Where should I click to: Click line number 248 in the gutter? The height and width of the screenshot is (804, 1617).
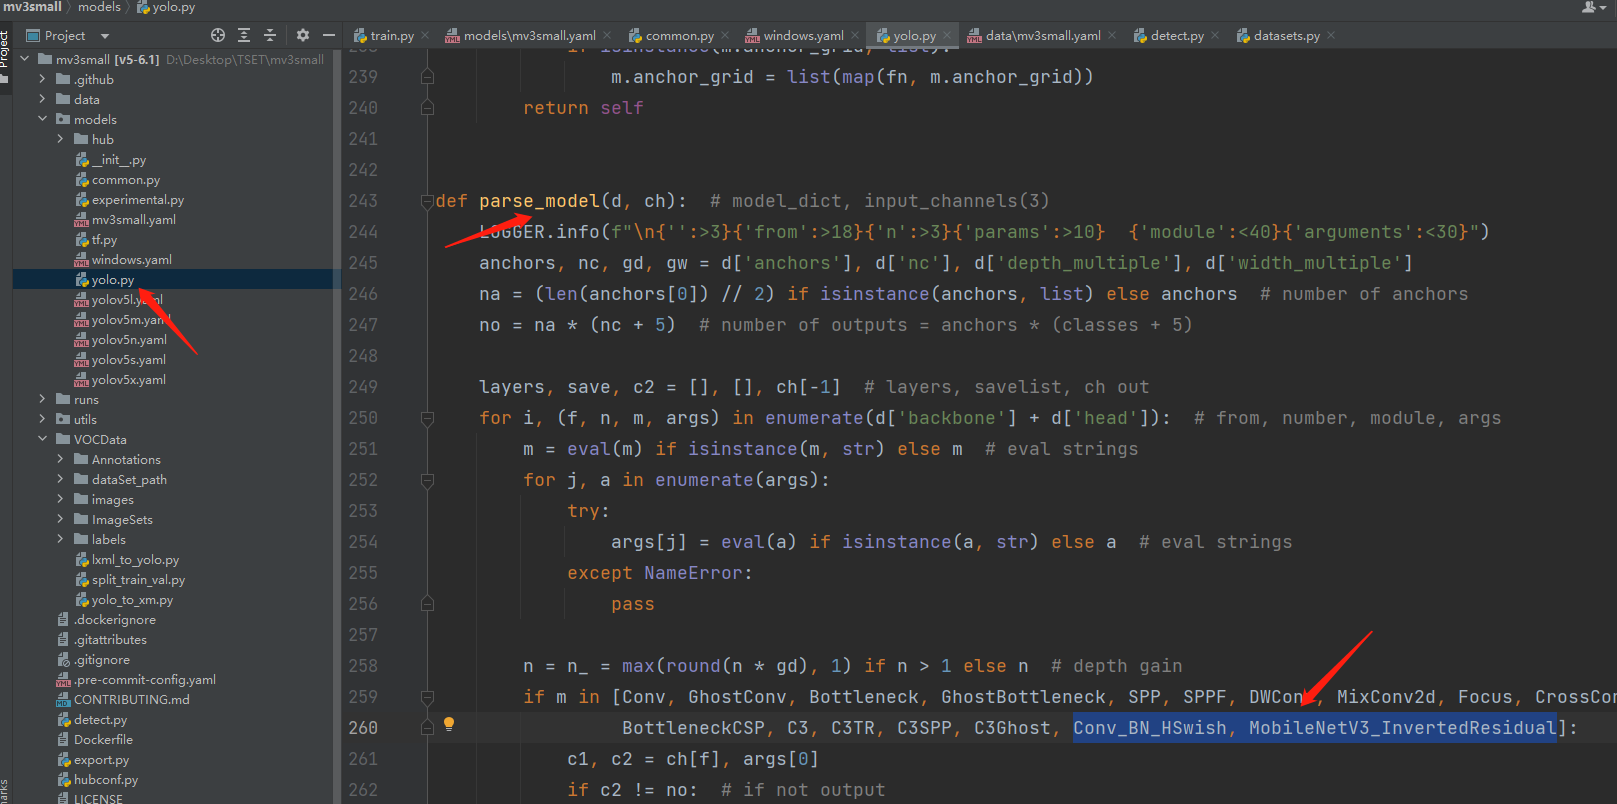point(363,356)
